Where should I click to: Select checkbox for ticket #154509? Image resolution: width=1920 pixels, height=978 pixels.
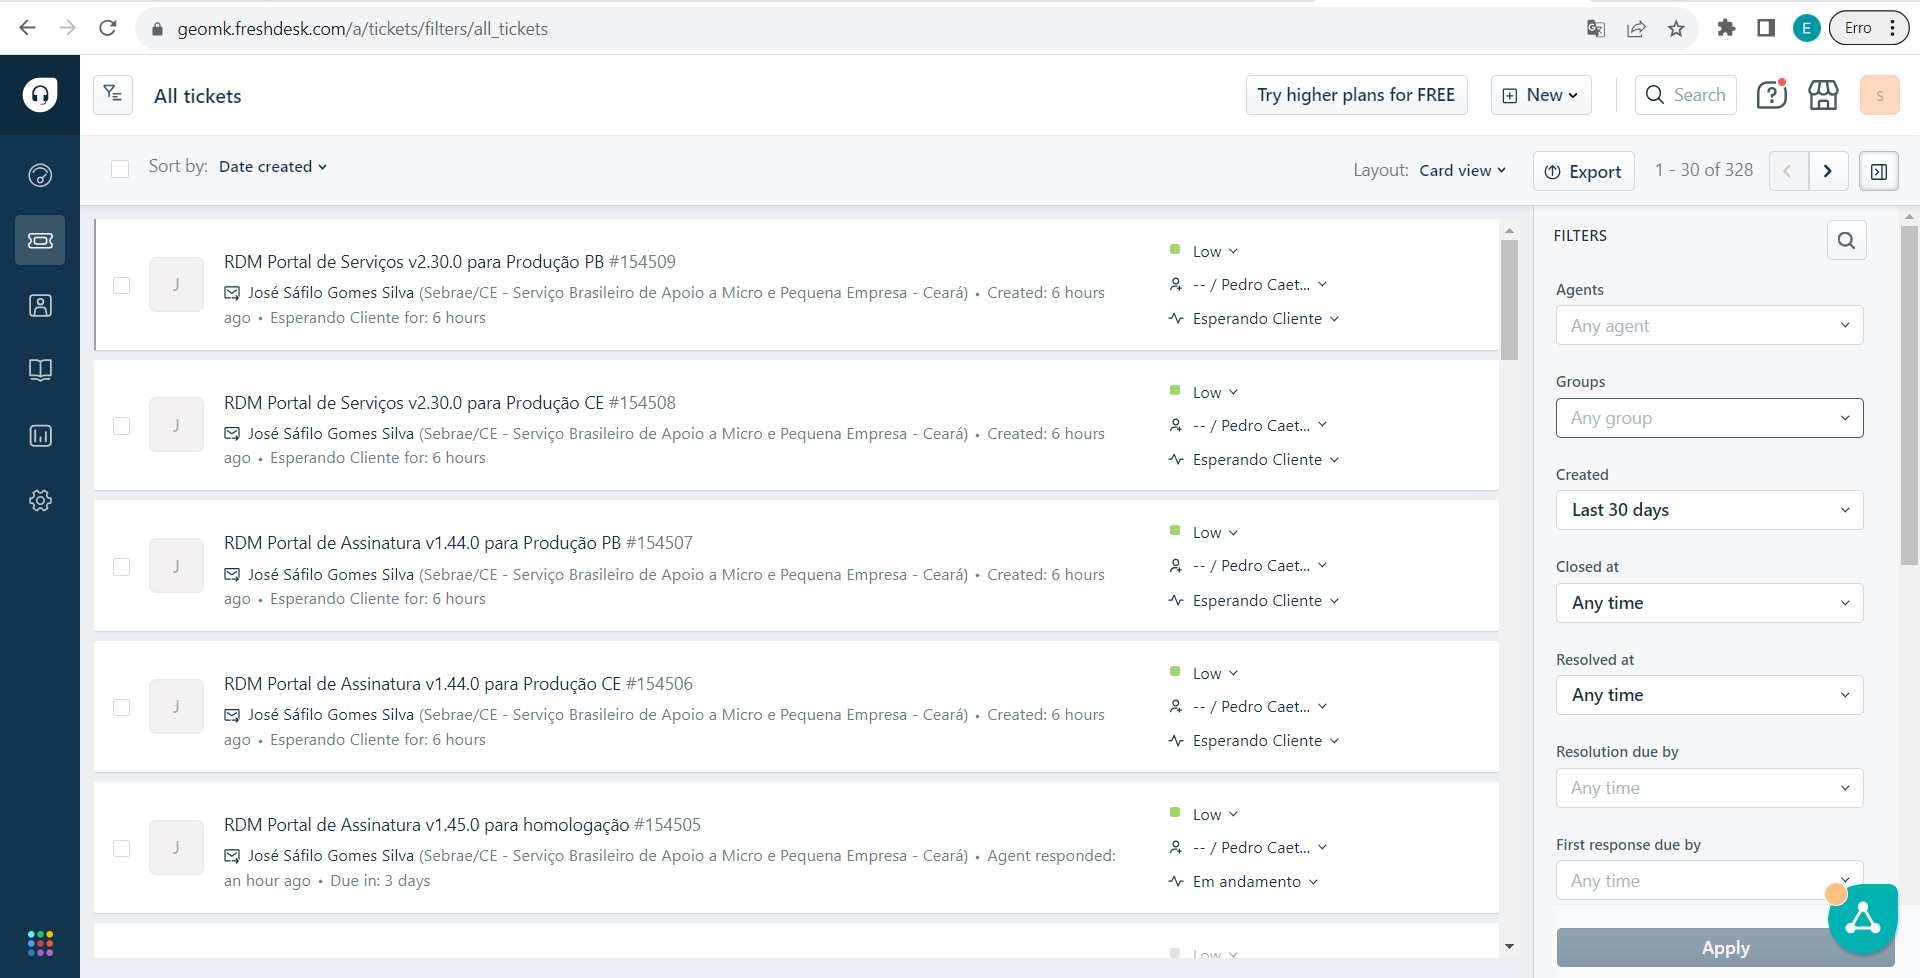tap(121, 285)
